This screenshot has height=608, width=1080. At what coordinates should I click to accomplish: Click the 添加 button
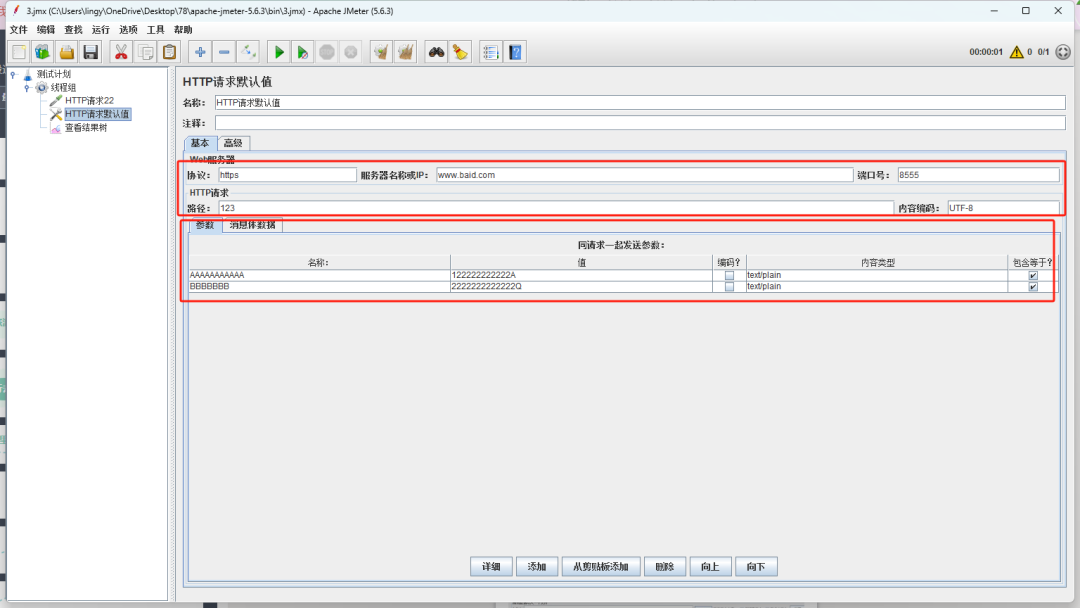tap(536, 567)
